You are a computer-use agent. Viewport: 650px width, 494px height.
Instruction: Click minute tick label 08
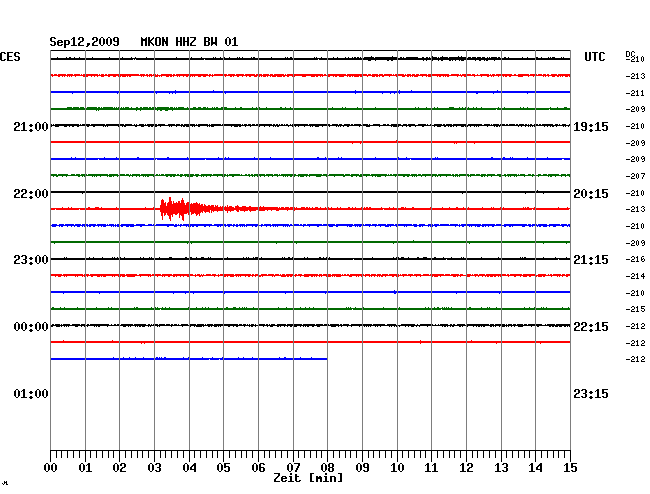327,467
